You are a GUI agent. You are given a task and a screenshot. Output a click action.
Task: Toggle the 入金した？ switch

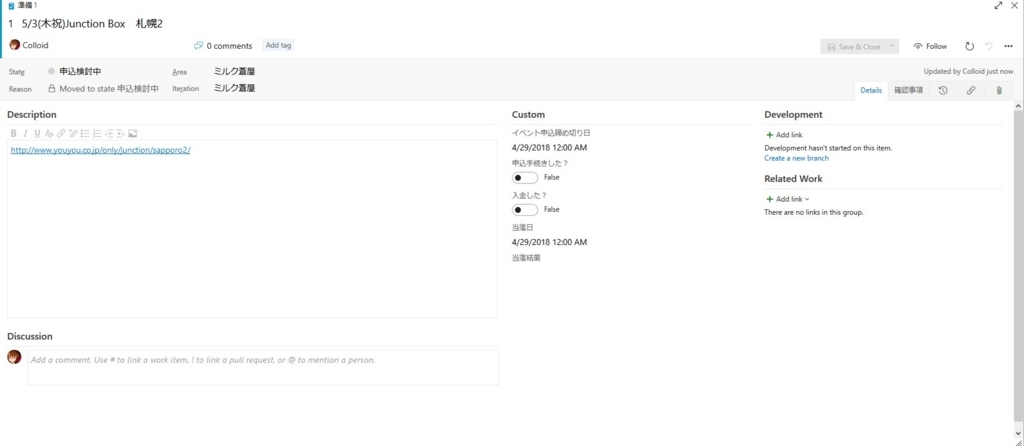pos(525,210)
